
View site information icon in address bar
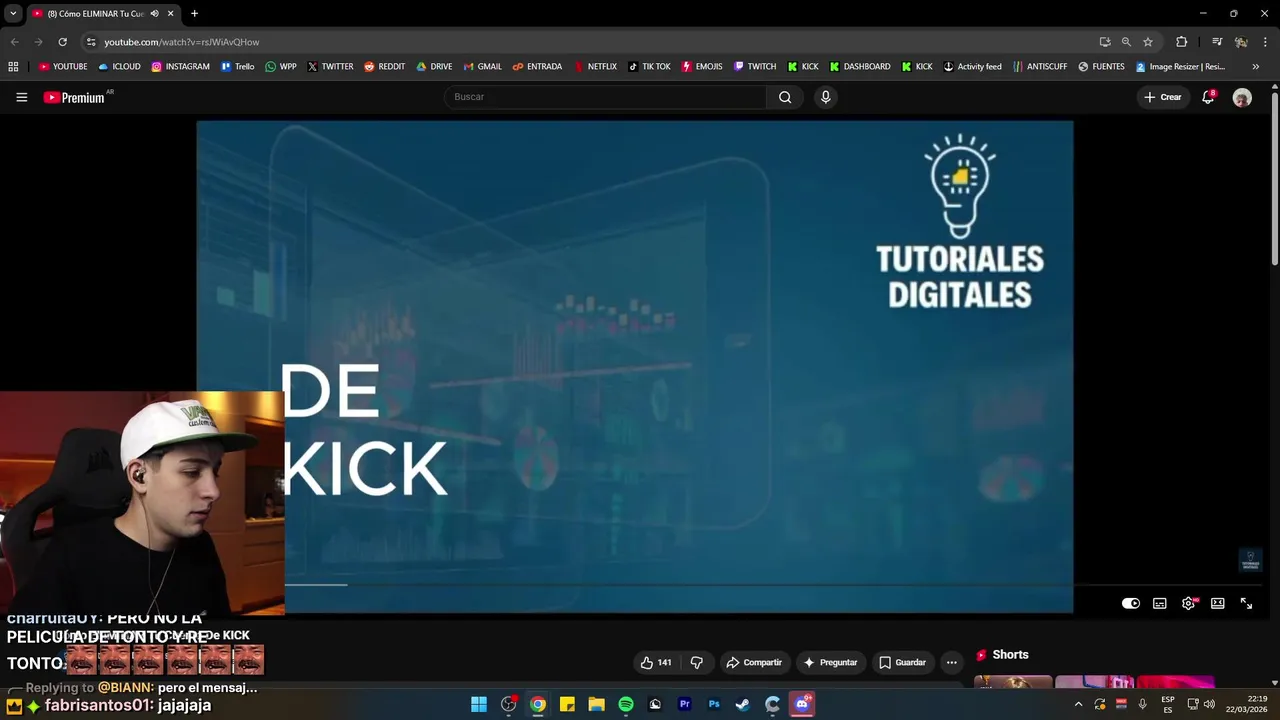[x=91, y=42]
